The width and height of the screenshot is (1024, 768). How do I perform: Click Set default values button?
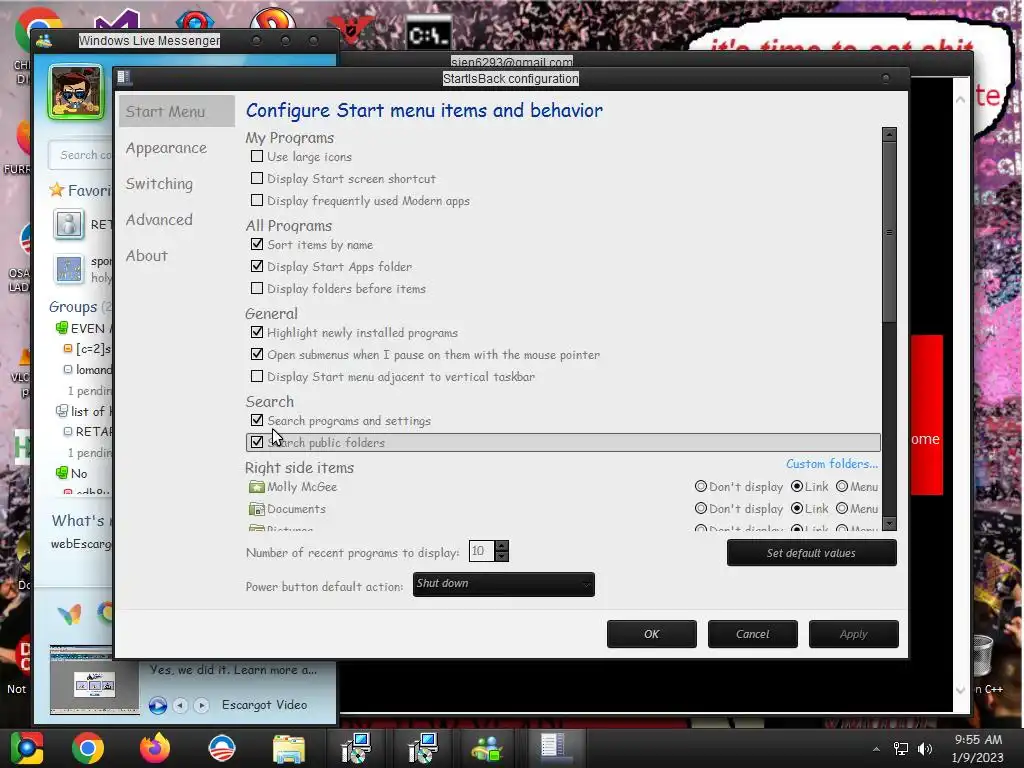coord(811,553)
